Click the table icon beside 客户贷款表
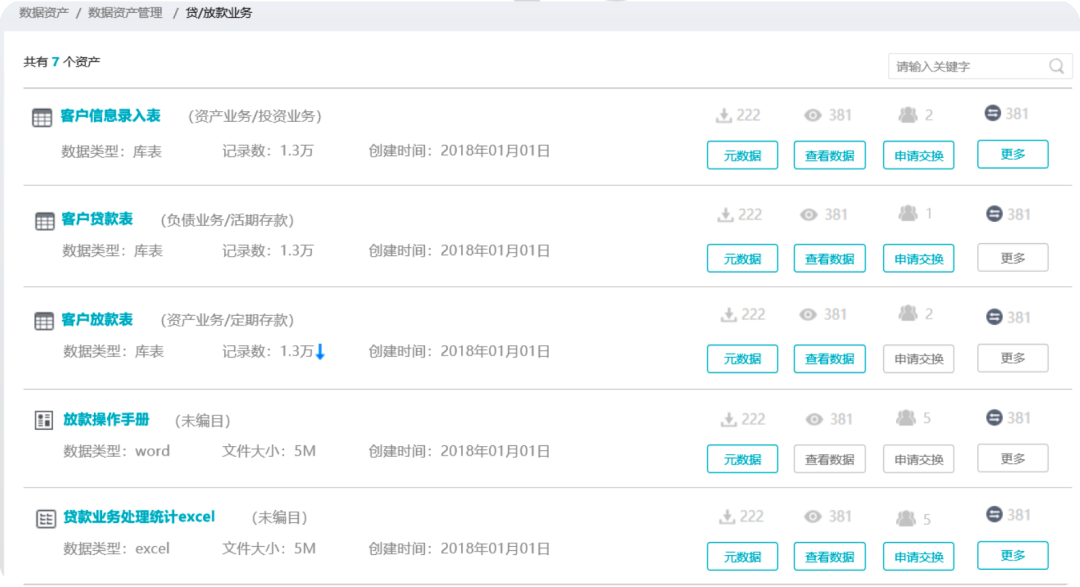 (x=44, y=221)
